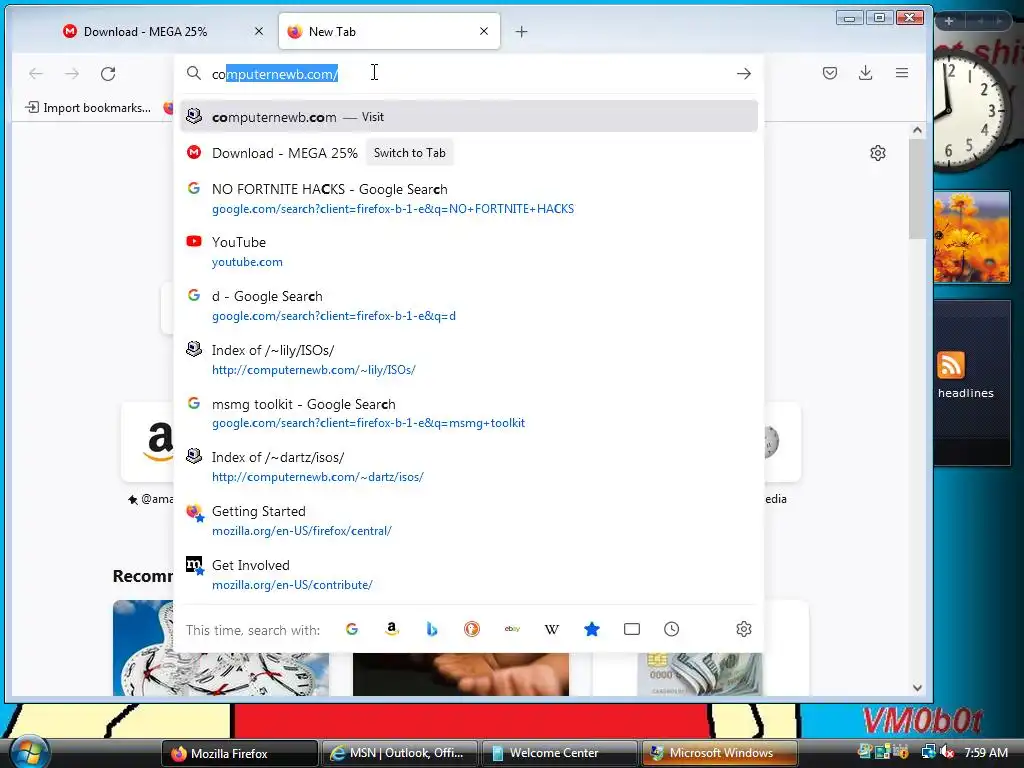Open Get Involved bookmark suggestion
The width and height of the screenshot is (1024, 768).
point(469,574)
